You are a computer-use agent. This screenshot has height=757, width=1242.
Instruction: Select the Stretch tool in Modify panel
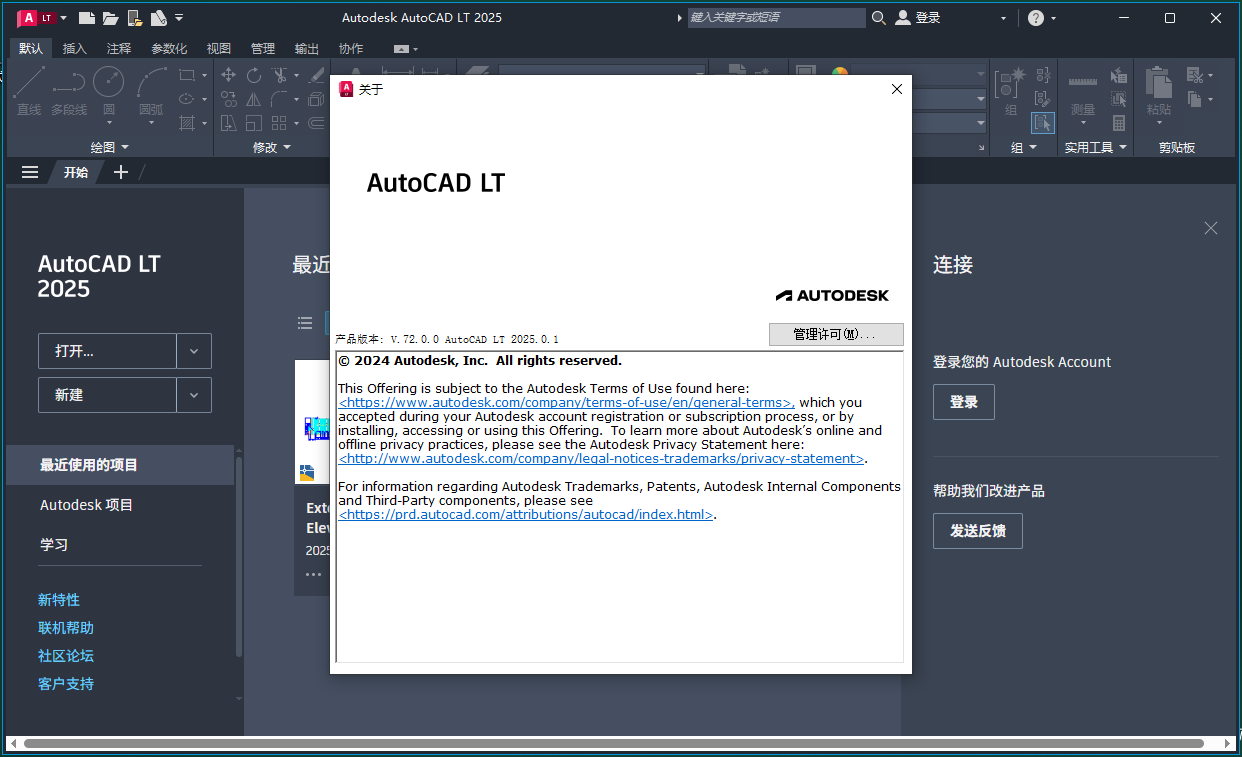coord(229,123)
